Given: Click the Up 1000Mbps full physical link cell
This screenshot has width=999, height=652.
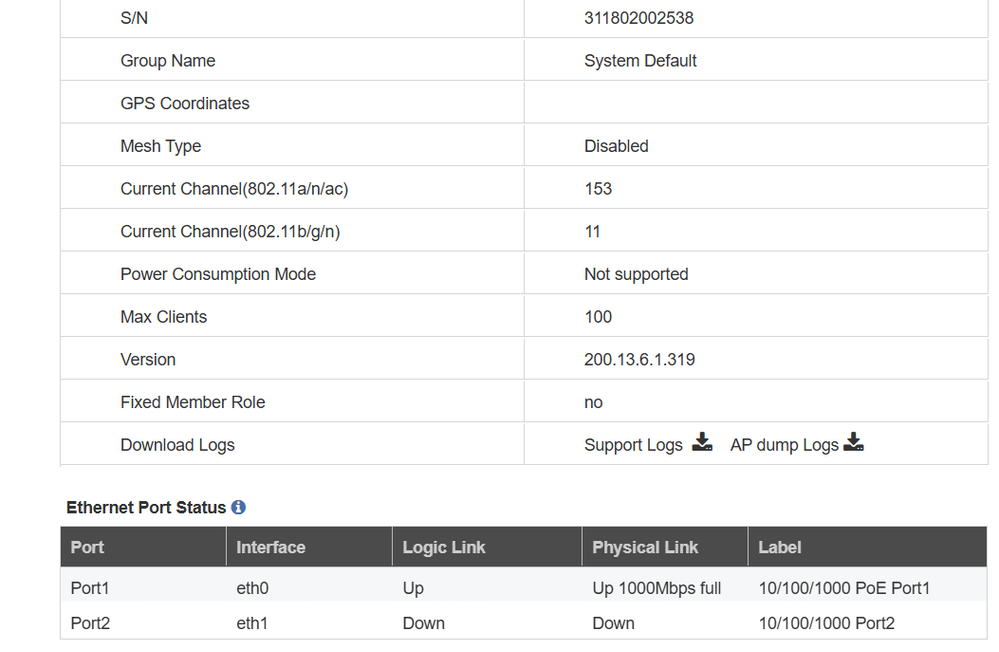Looking at the screenshot, I should click(x=656, y=588).
